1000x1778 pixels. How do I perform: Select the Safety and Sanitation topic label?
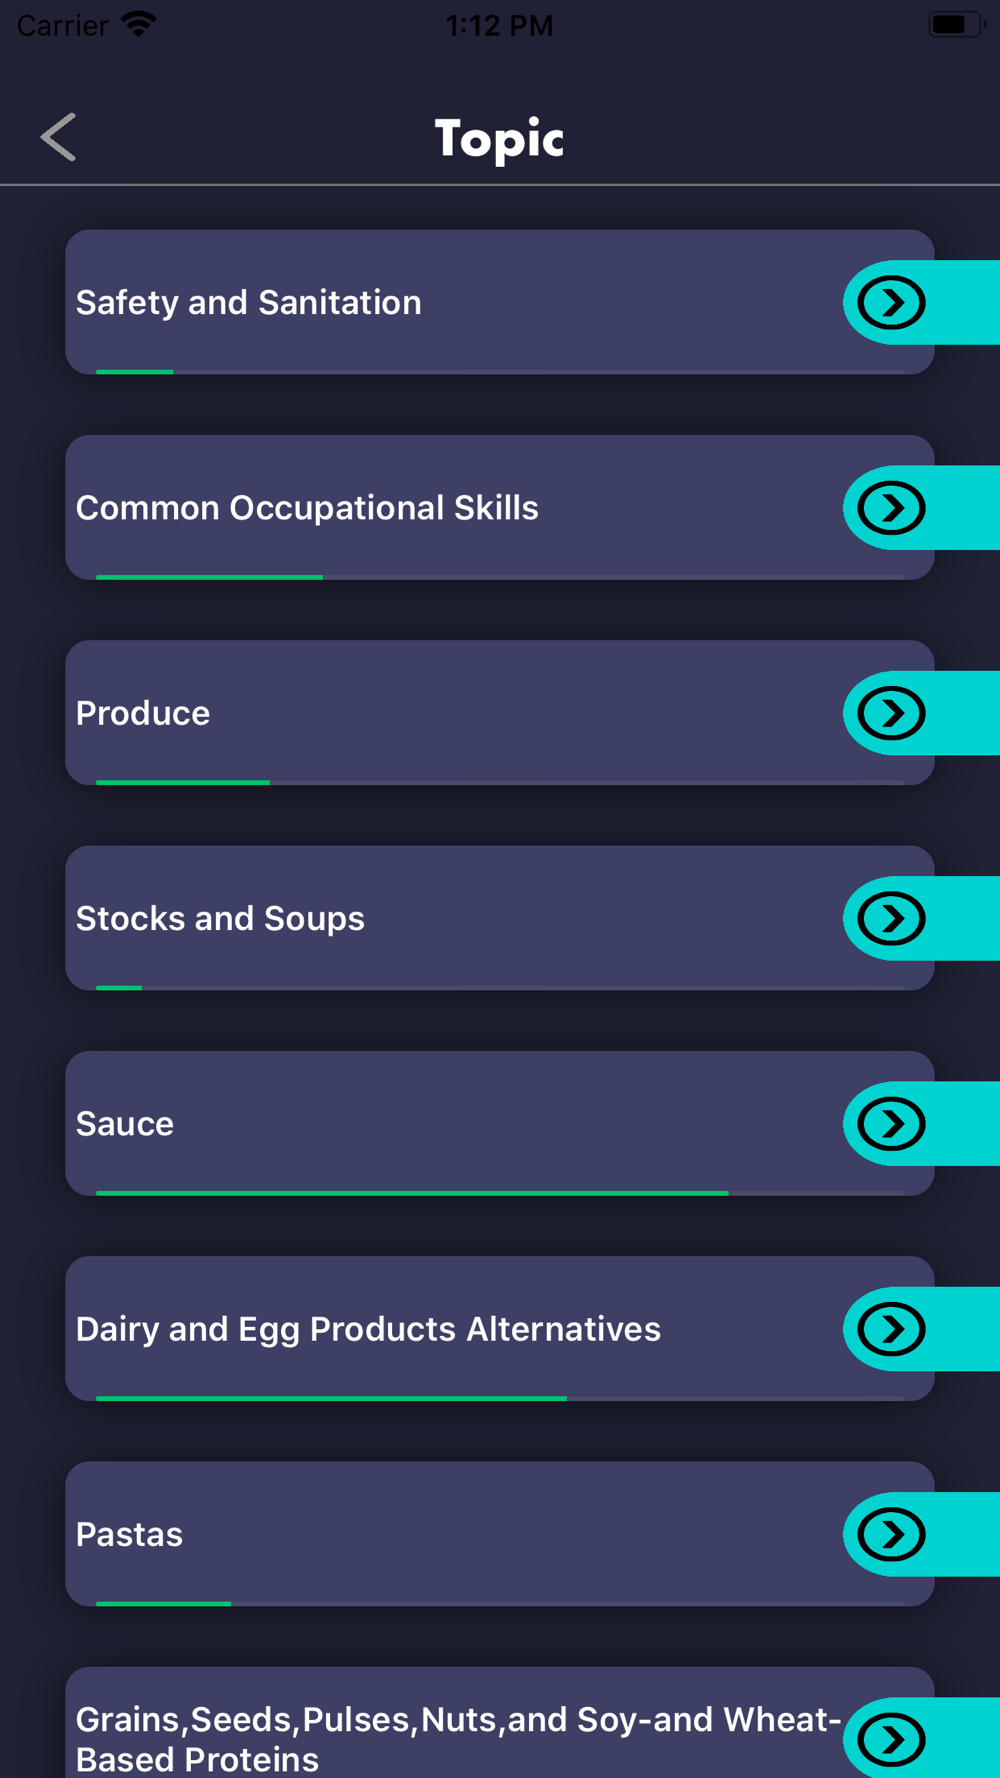coord(249,302)
